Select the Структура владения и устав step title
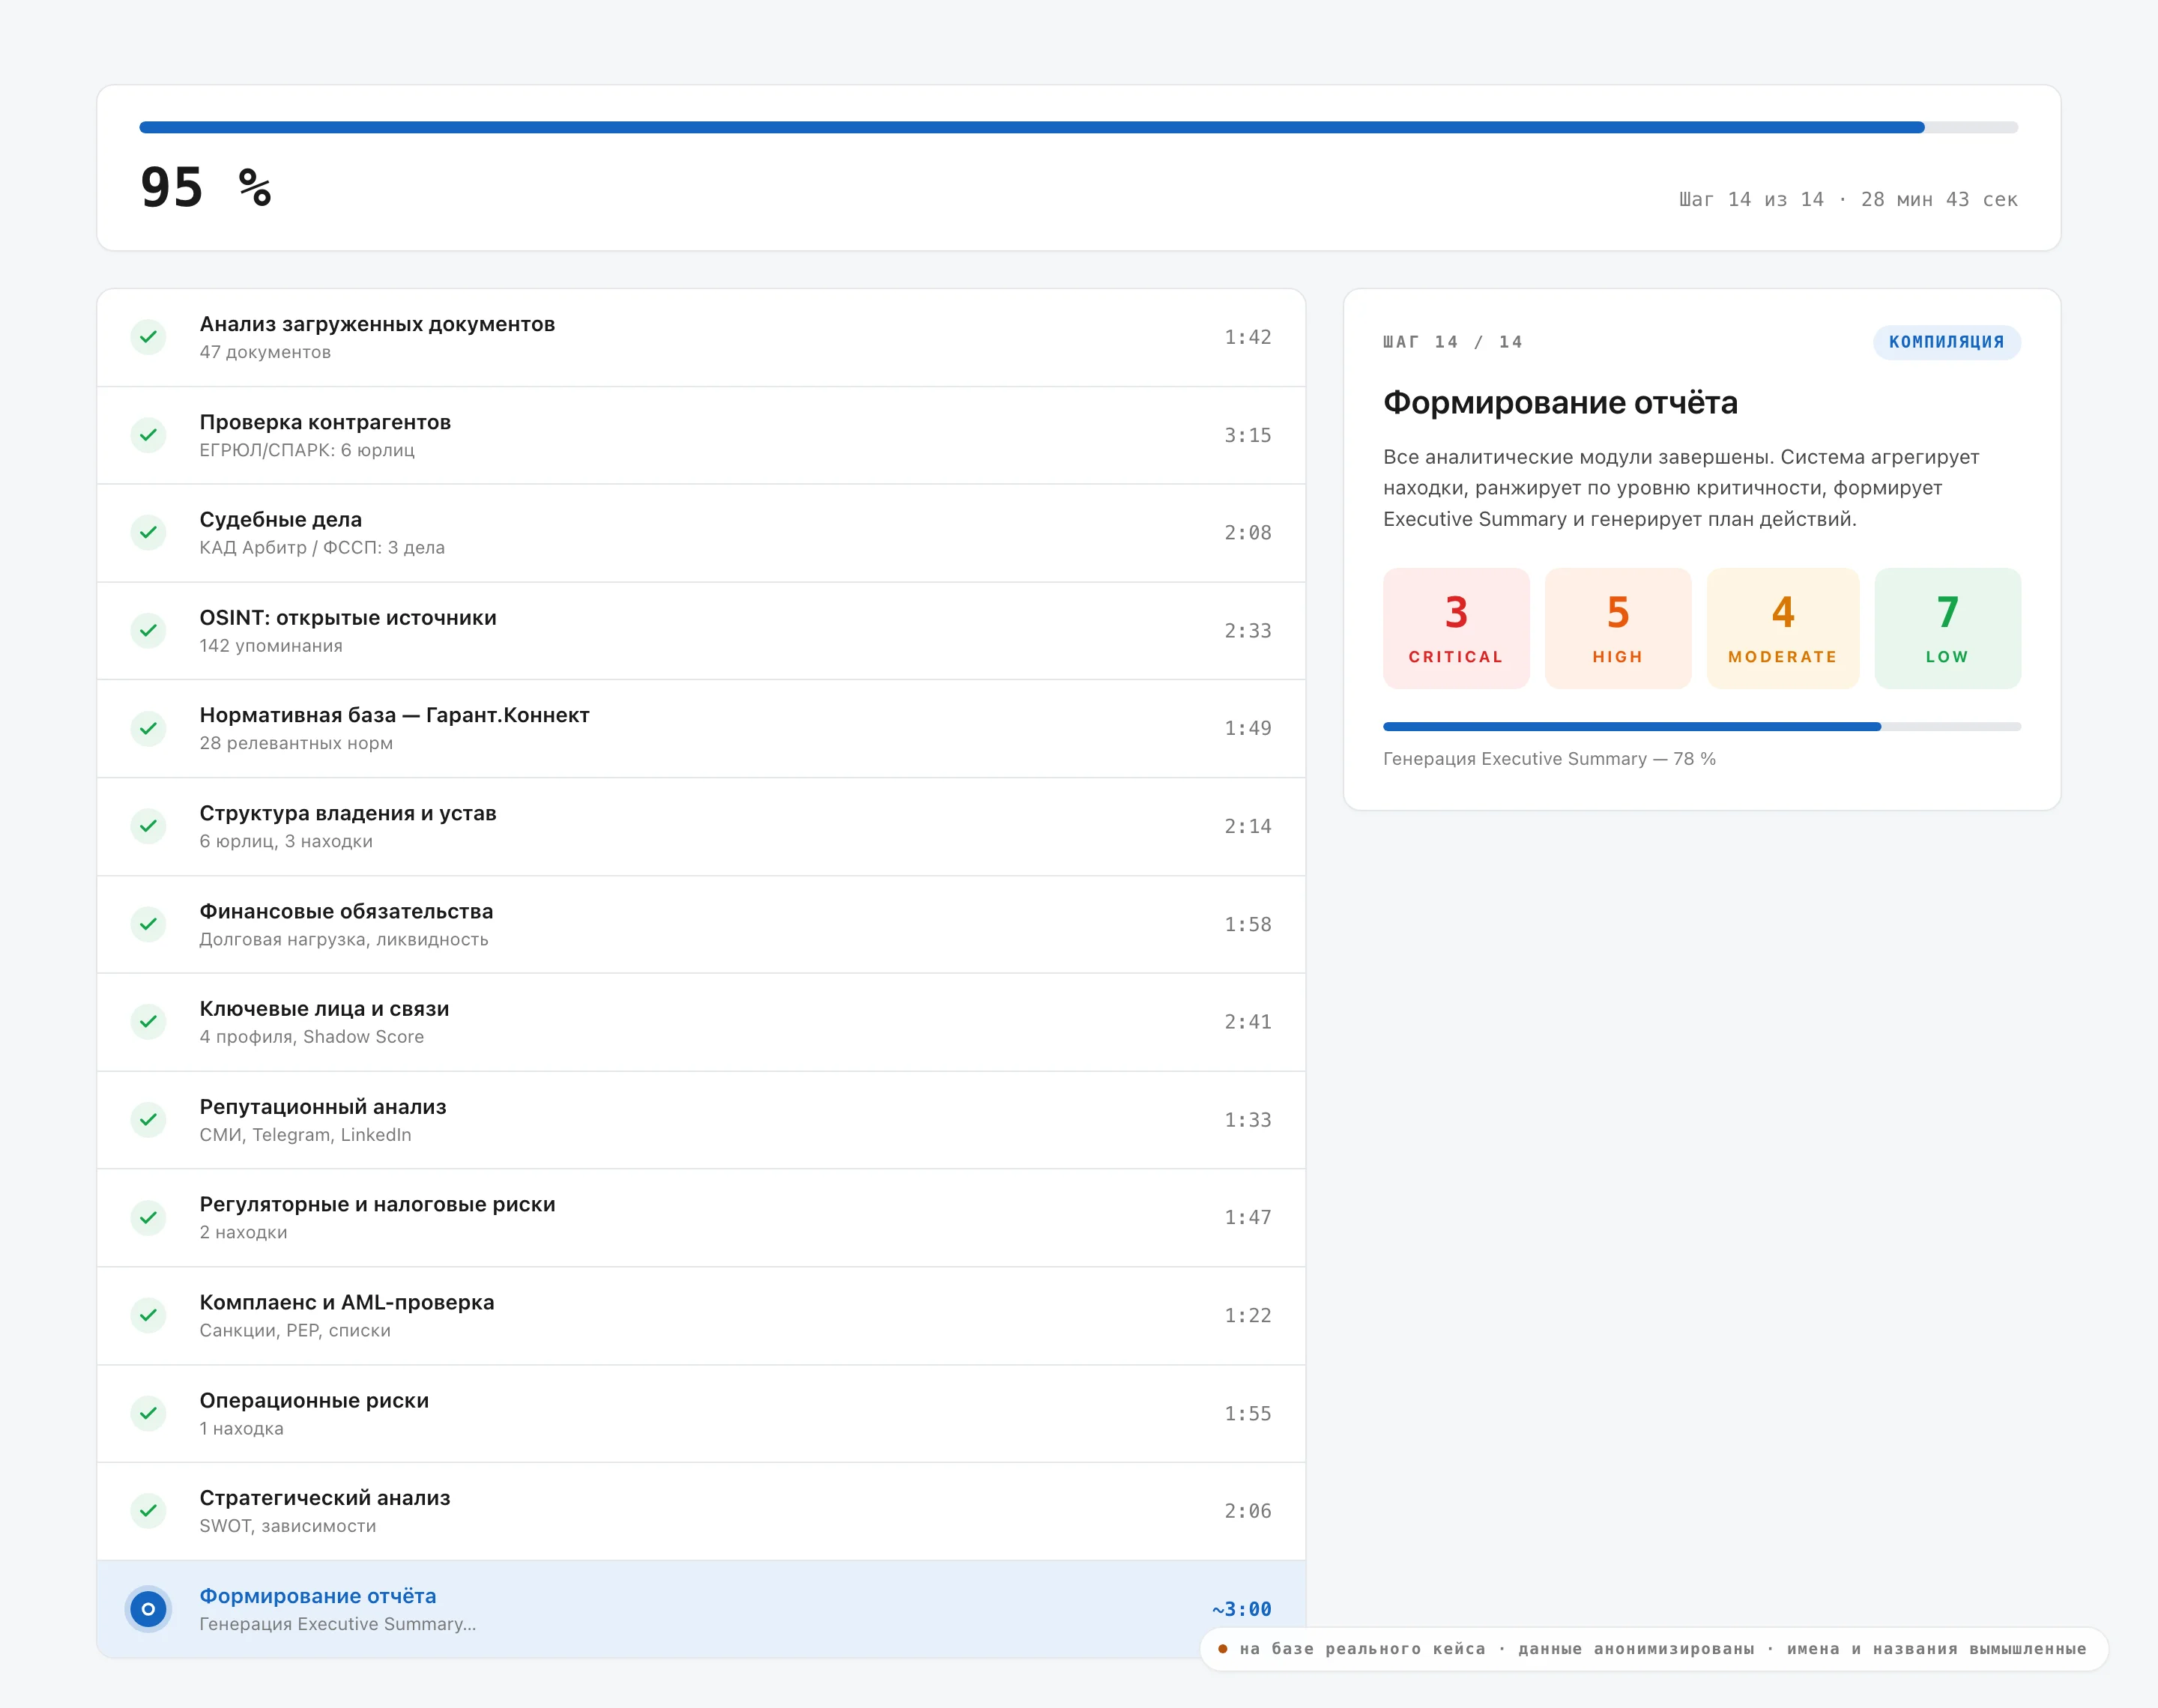The image size is (2158, 1708). (x=348, y=813)
